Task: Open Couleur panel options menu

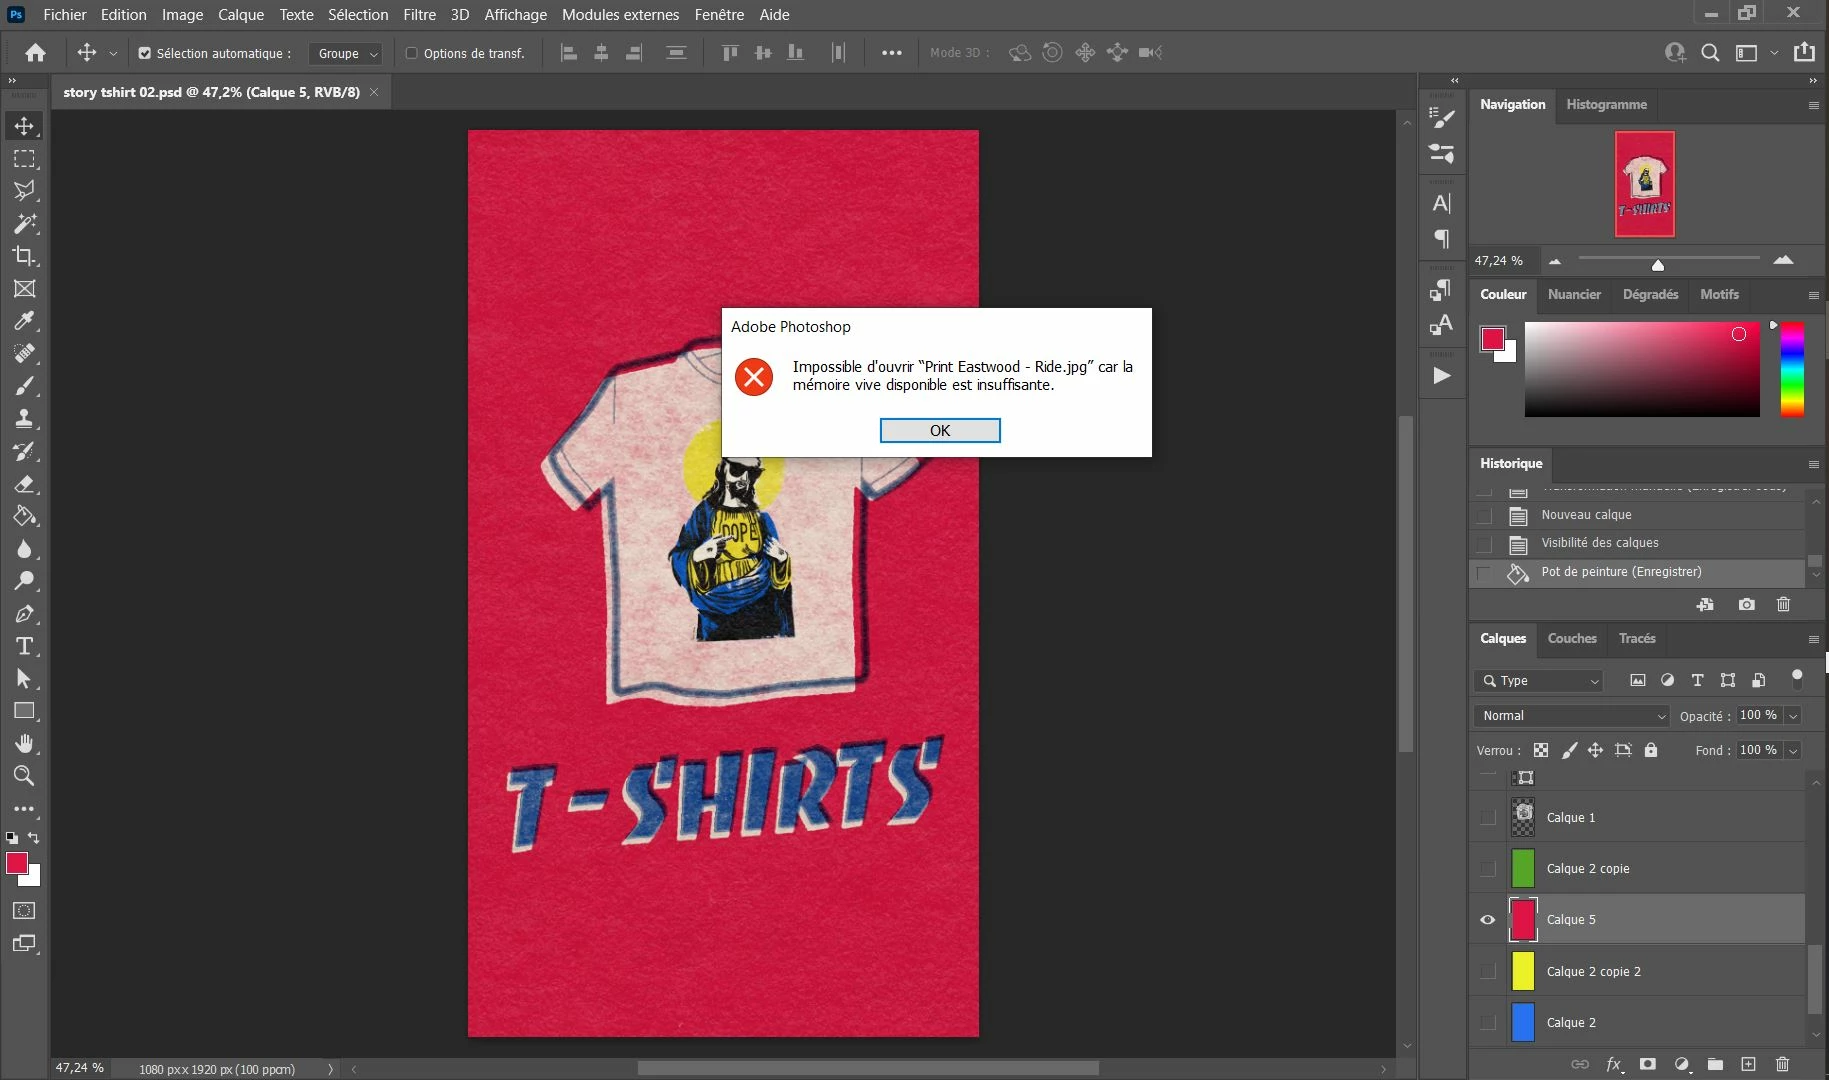Action: pos(1813,295)
